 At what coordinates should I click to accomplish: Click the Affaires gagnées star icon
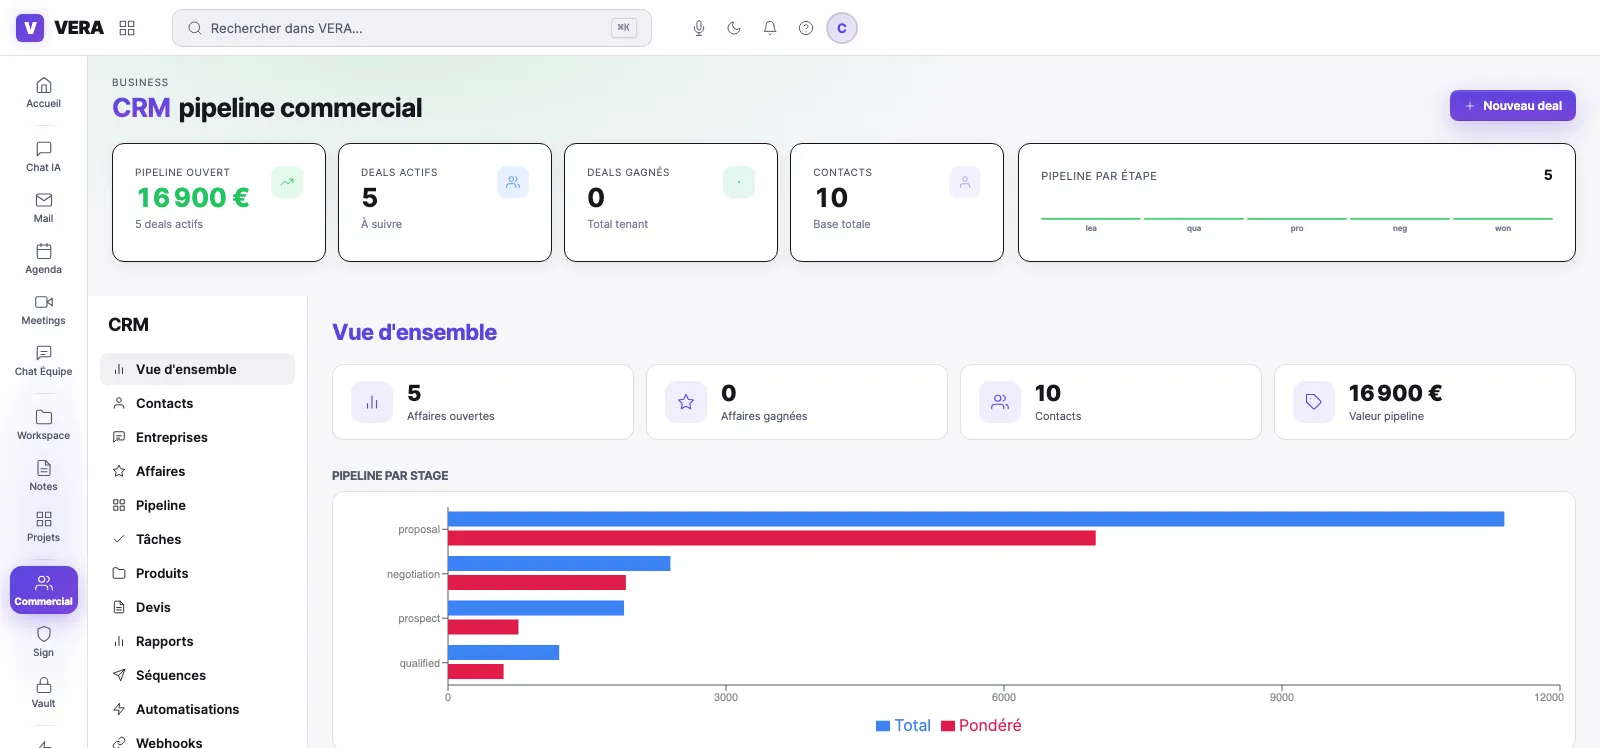coord(686,402)
